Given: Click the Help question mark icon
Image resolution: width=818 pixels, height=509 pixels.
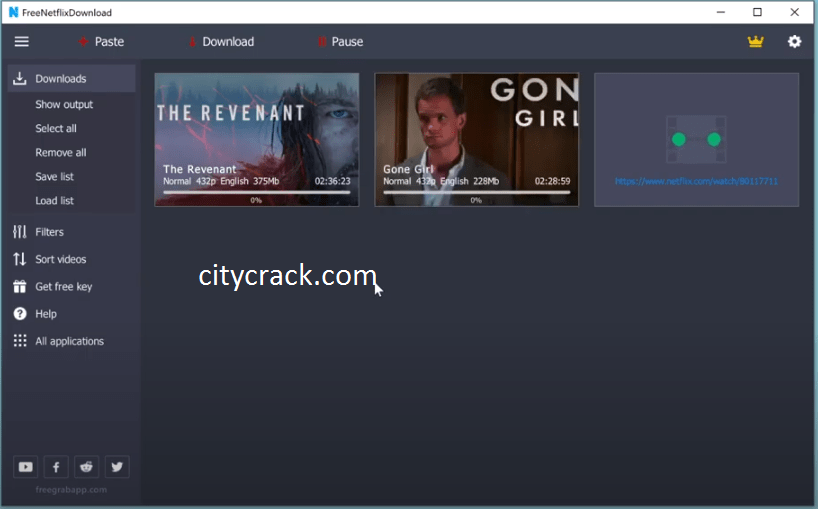Looking at the screenshot, I should [20, 313].
